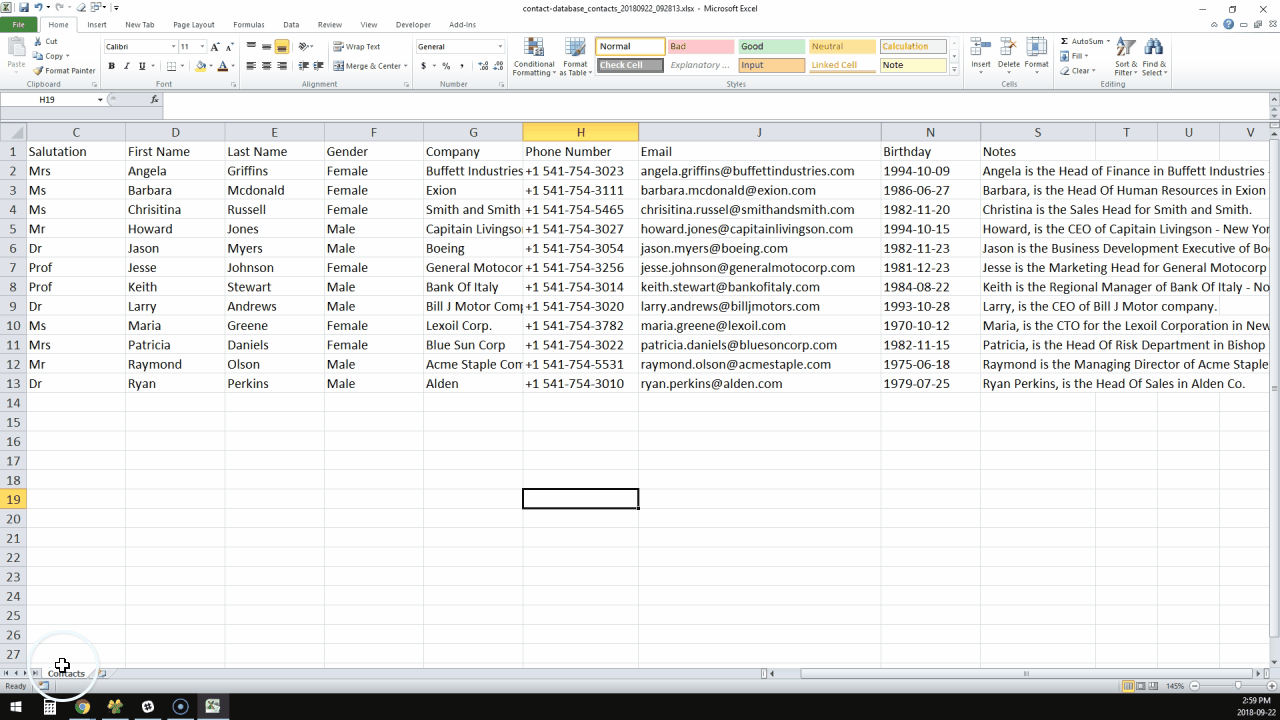
Task: Toggle Italic formatting
Action: [126, 66]
